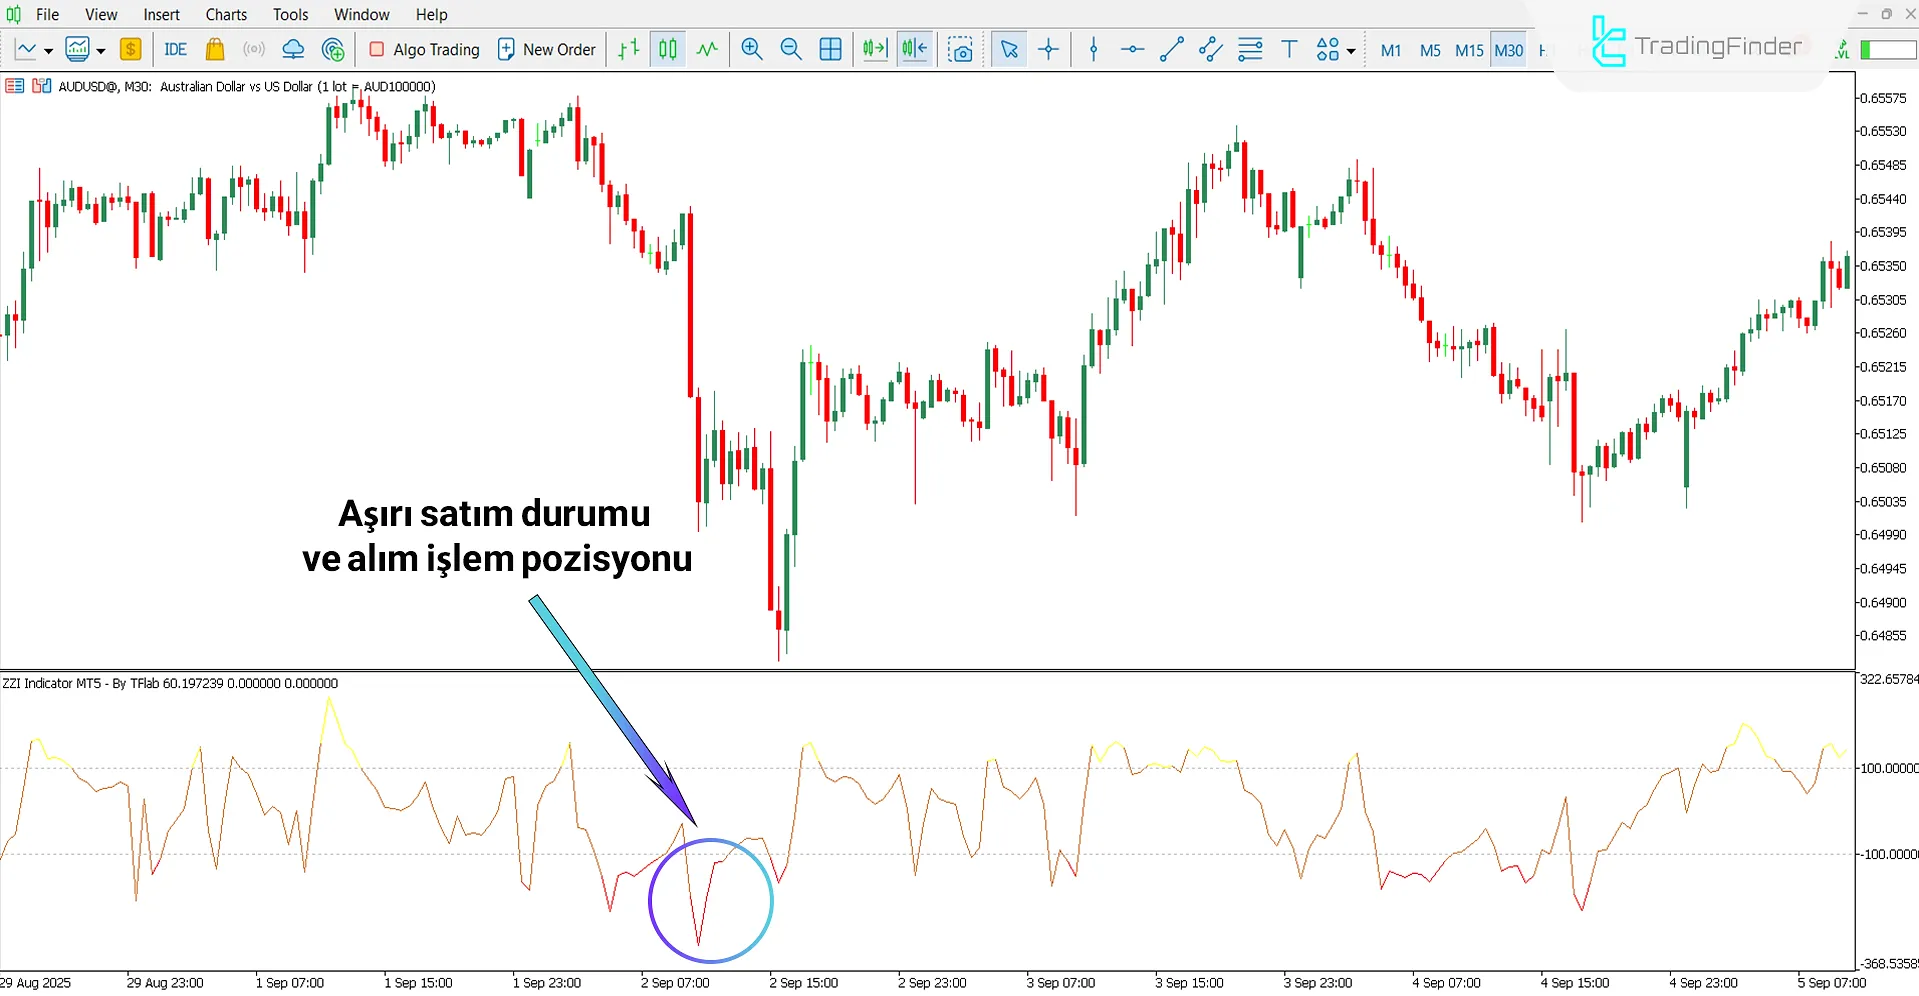Click the tile windows grid icon
This screenshot has height=996, width=1919.
point(830,49)
